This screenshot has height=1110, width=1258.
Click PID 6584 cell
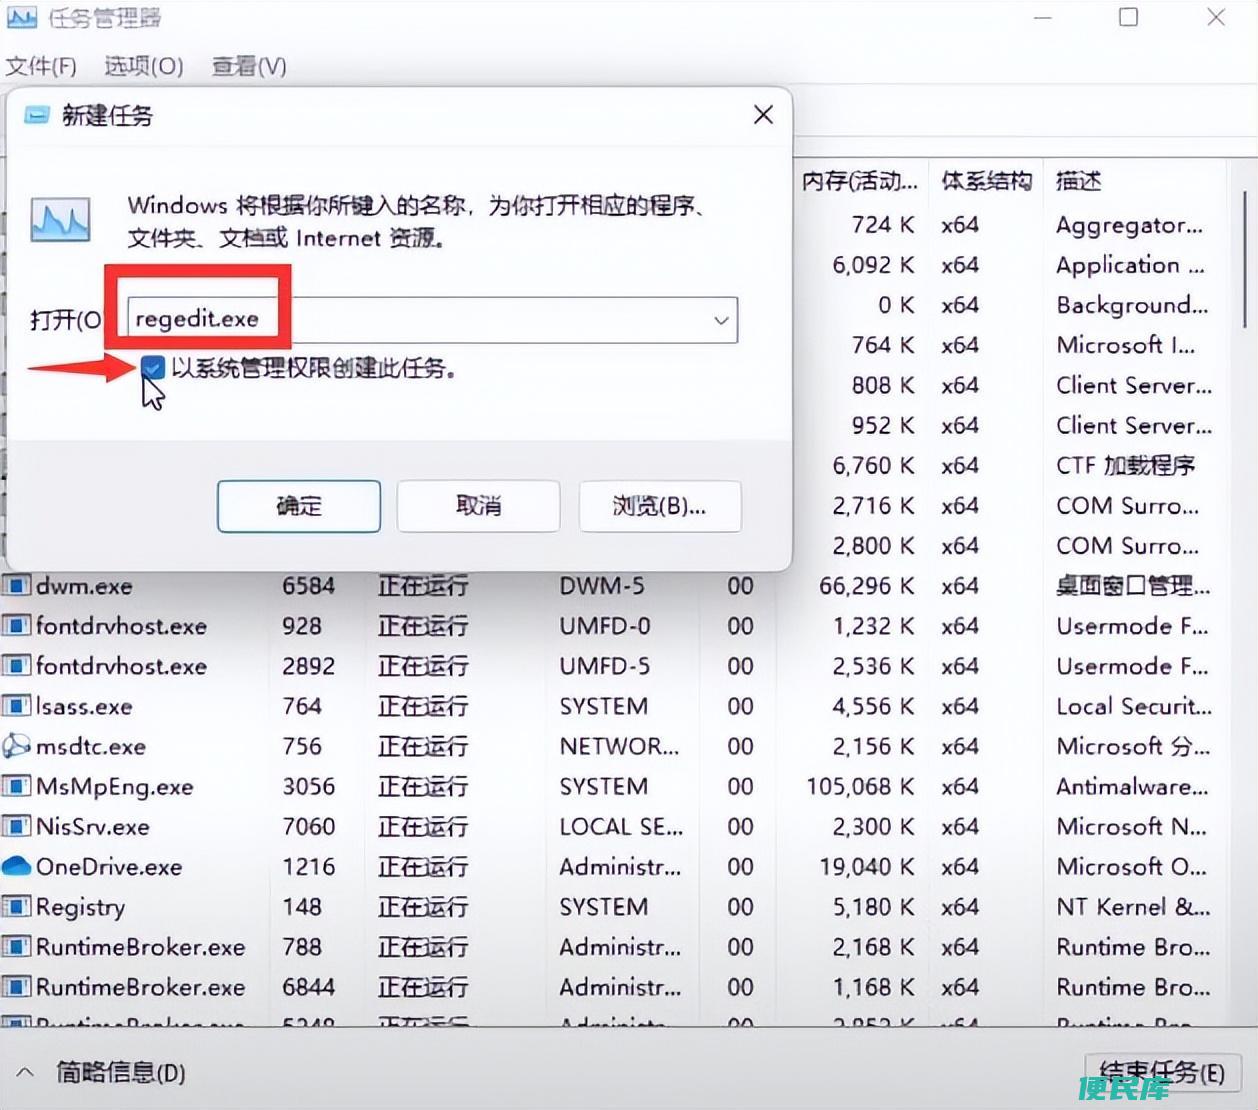pos(308,586)
